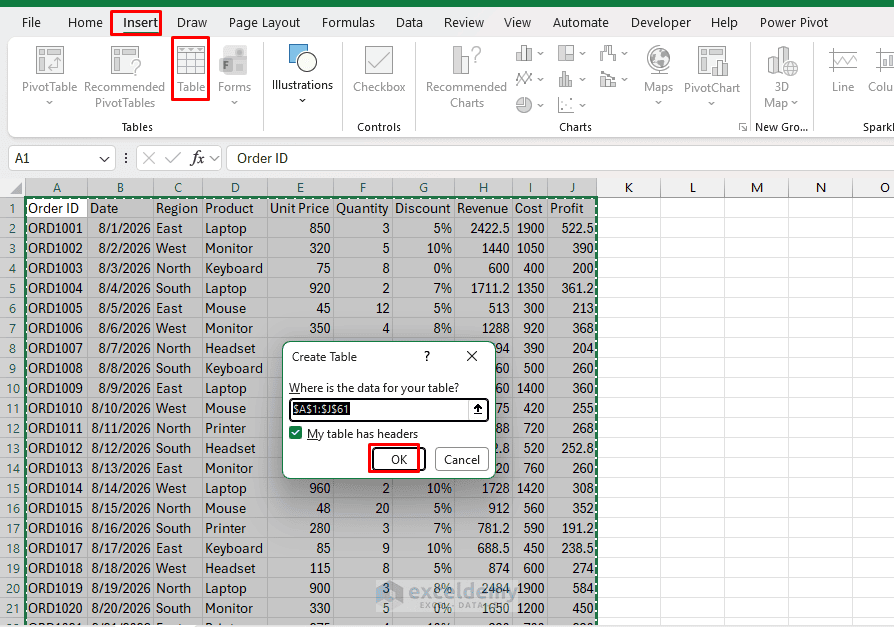Insert a scatter or bubble chart

click(x=571, y=104)
